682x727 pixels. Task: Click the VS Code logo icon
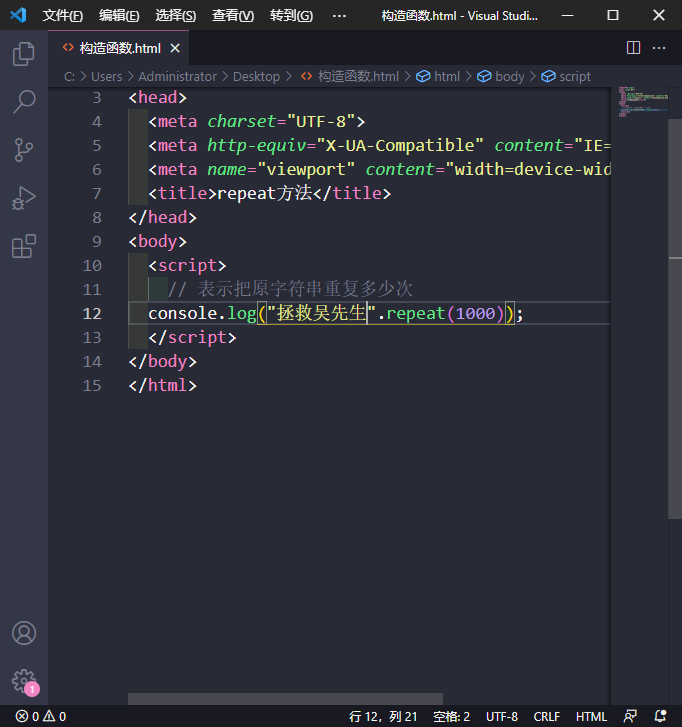[x=18, y=15]
